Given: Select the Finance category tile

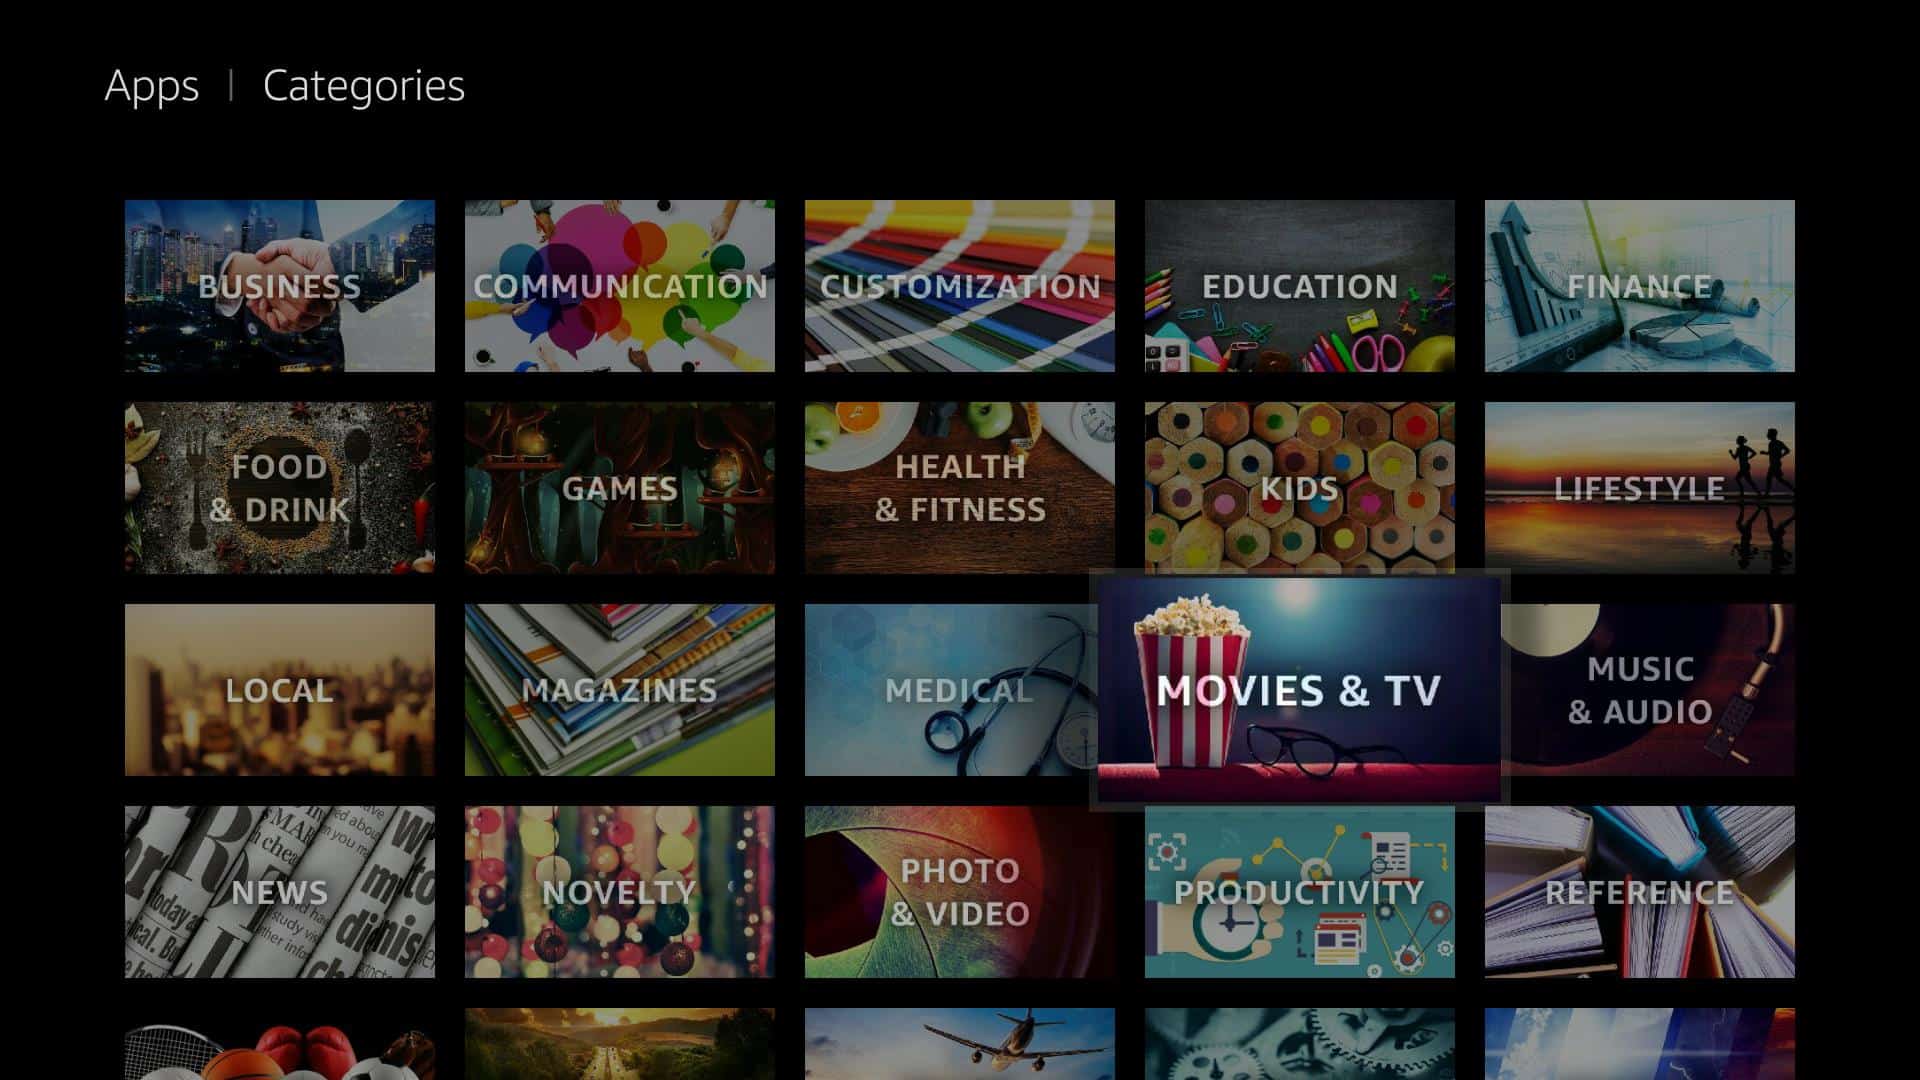Looking at the screenshot, I should coord(1638,286).
